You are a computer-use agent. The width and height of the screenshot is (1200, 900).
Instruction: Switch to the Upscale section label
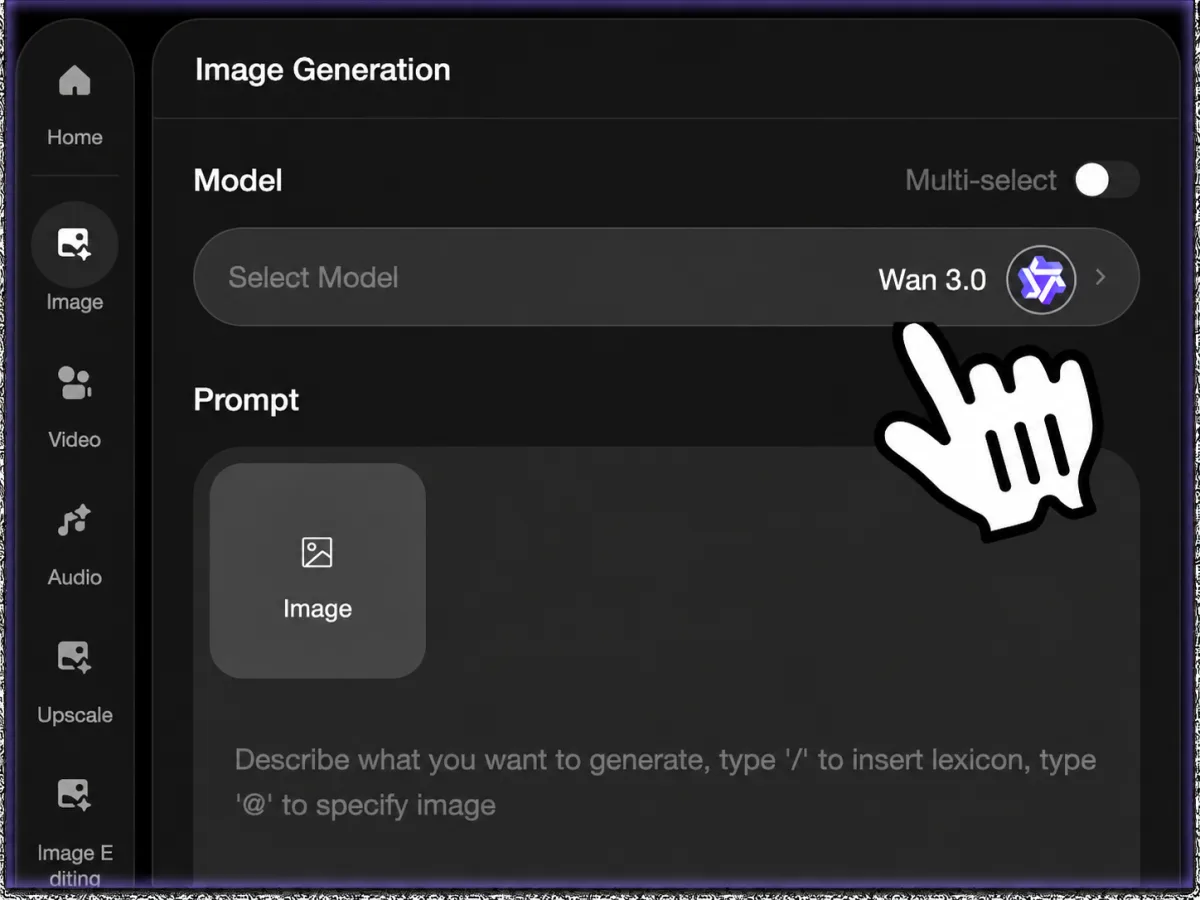[x=75, y=715]
